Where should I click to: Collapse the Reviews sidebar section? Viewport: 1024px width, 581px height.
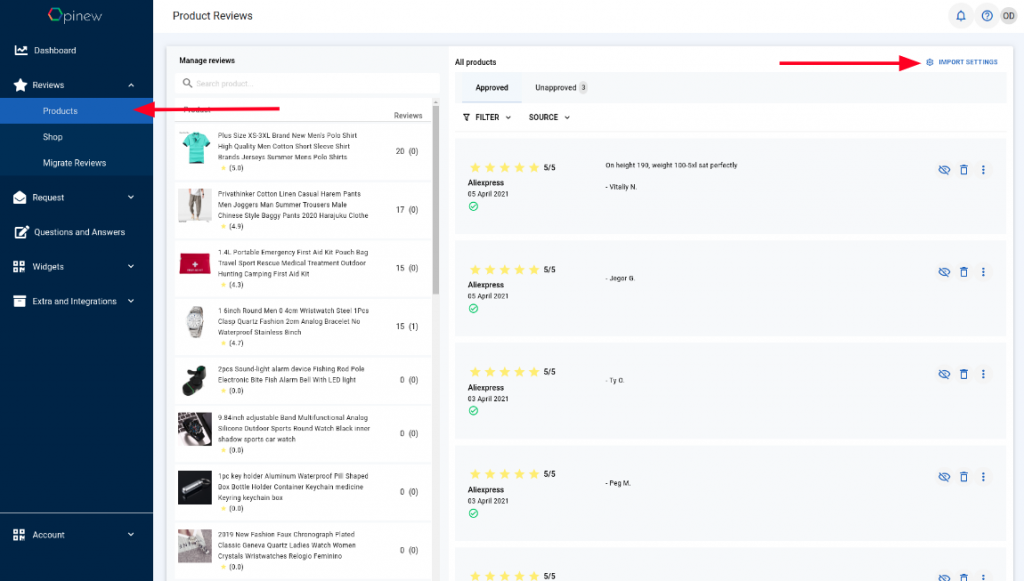tap(131, 85)
